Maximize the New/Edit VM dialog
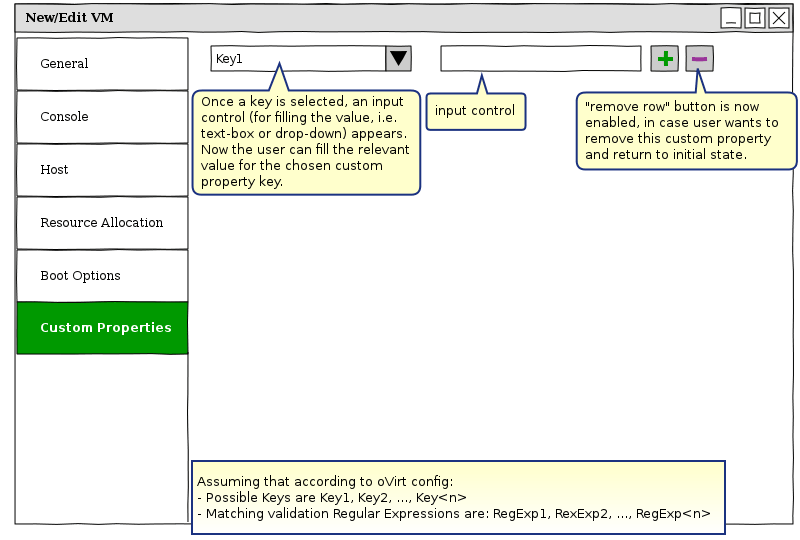The image size is (800, 540). [755, 17]
